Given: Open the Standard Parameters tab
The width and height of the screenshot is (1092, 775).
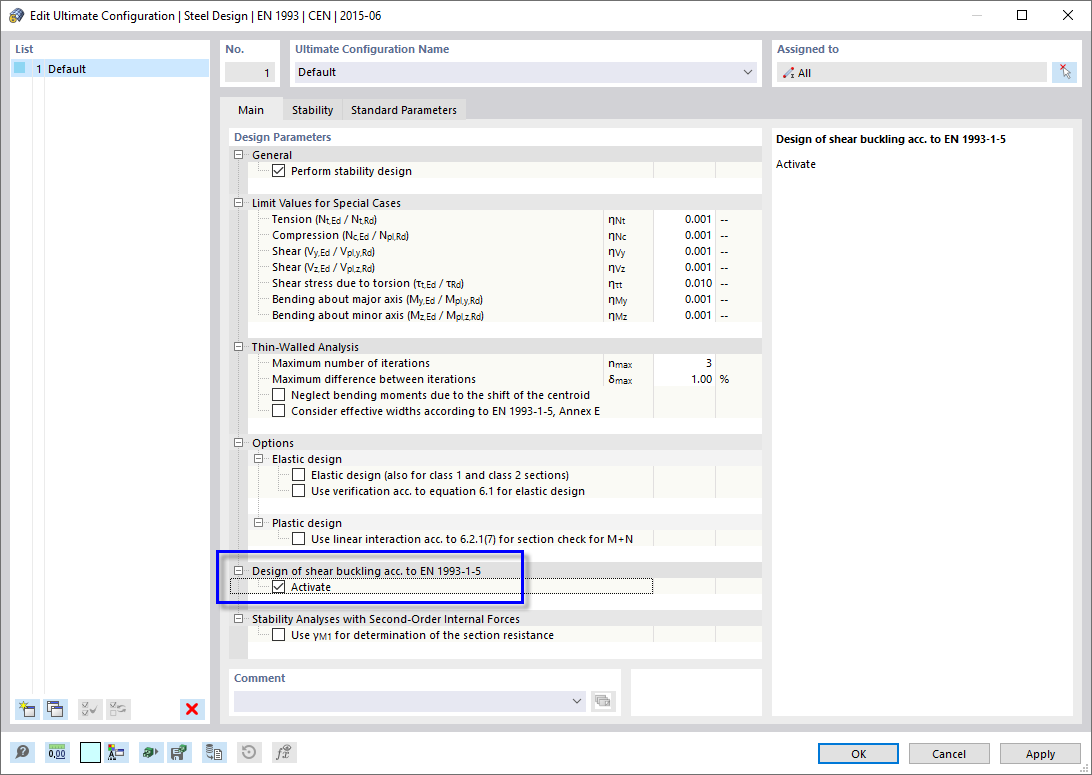Looking at the screenshot, I should click(403, 109).
